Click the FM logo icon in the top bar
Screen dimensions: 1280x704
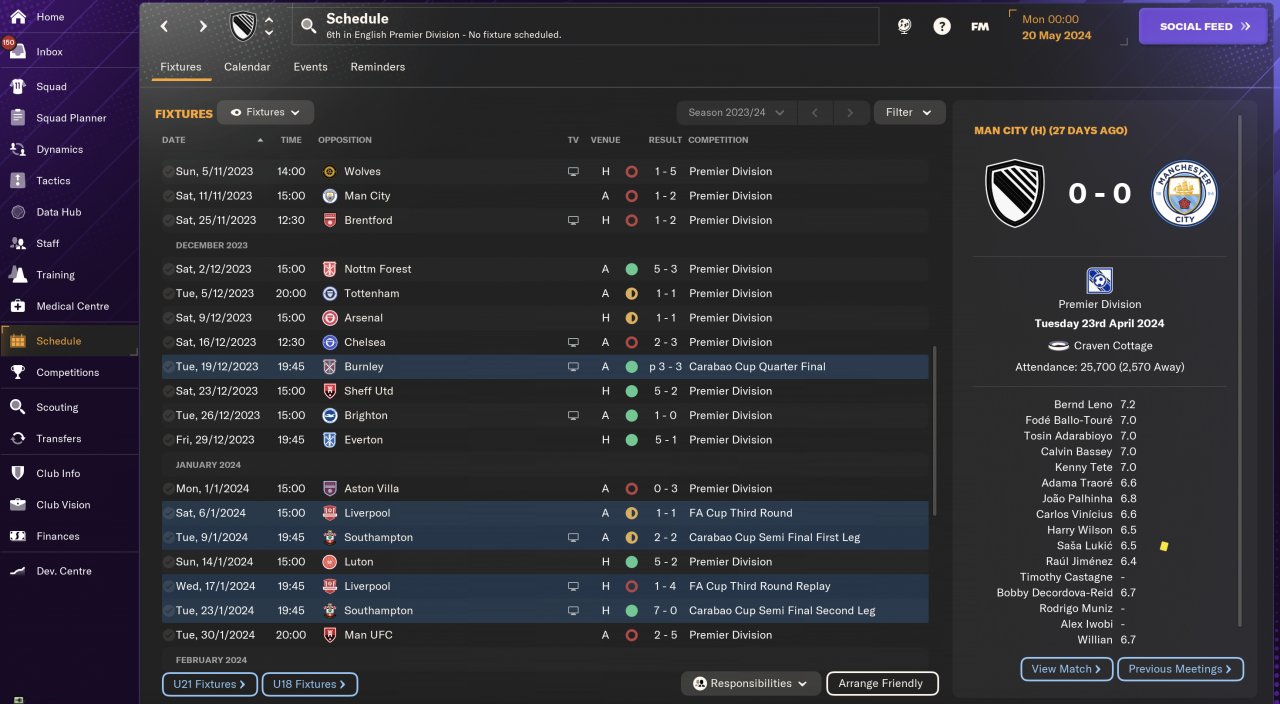click(980, 27)
